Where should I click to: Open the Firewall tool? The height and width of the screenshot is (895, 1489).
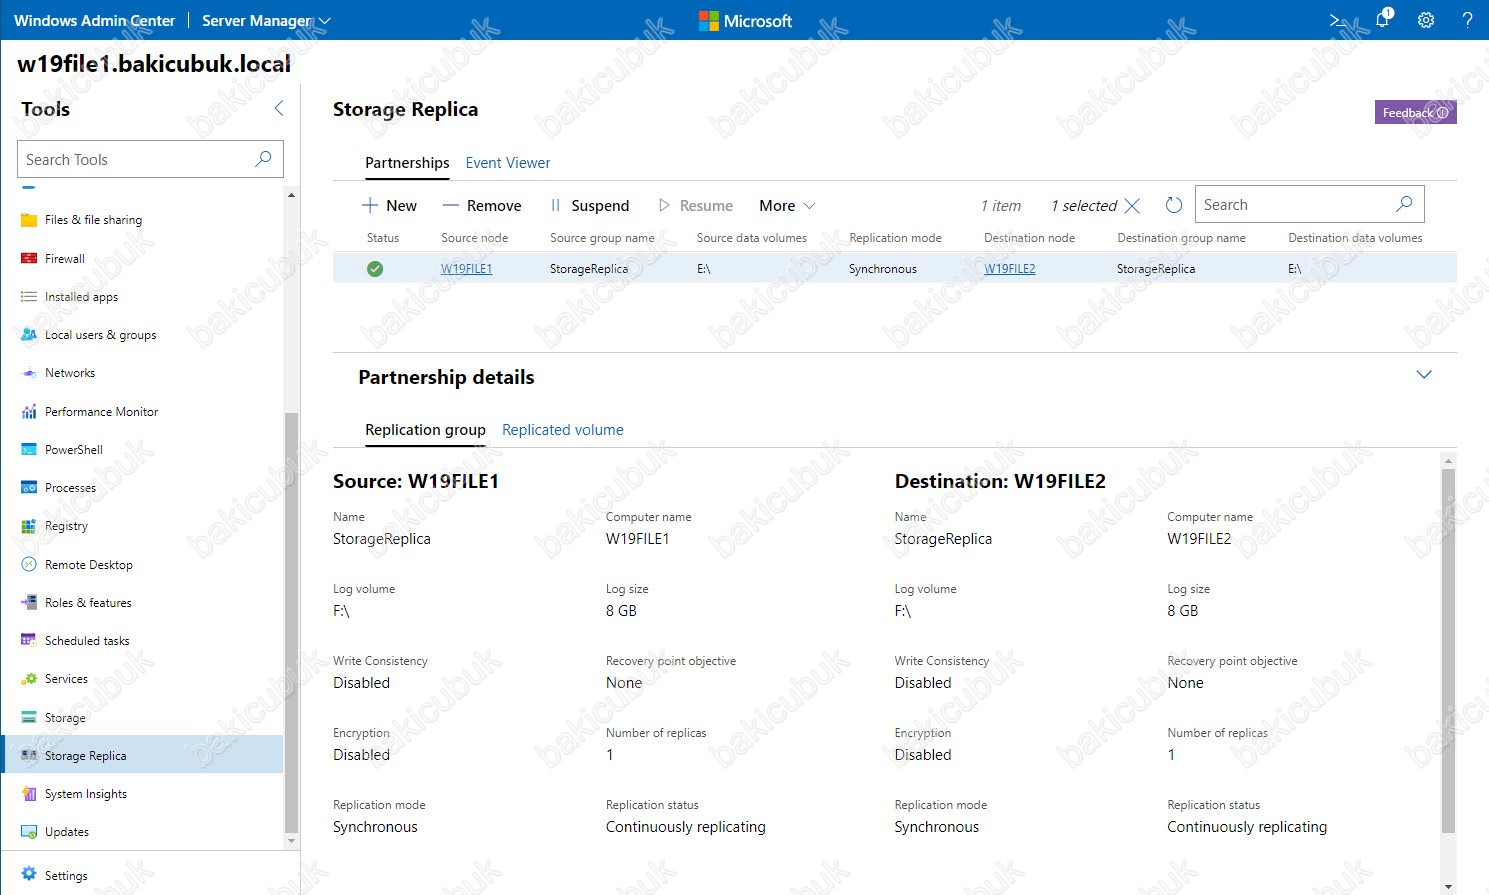[65, 259]
